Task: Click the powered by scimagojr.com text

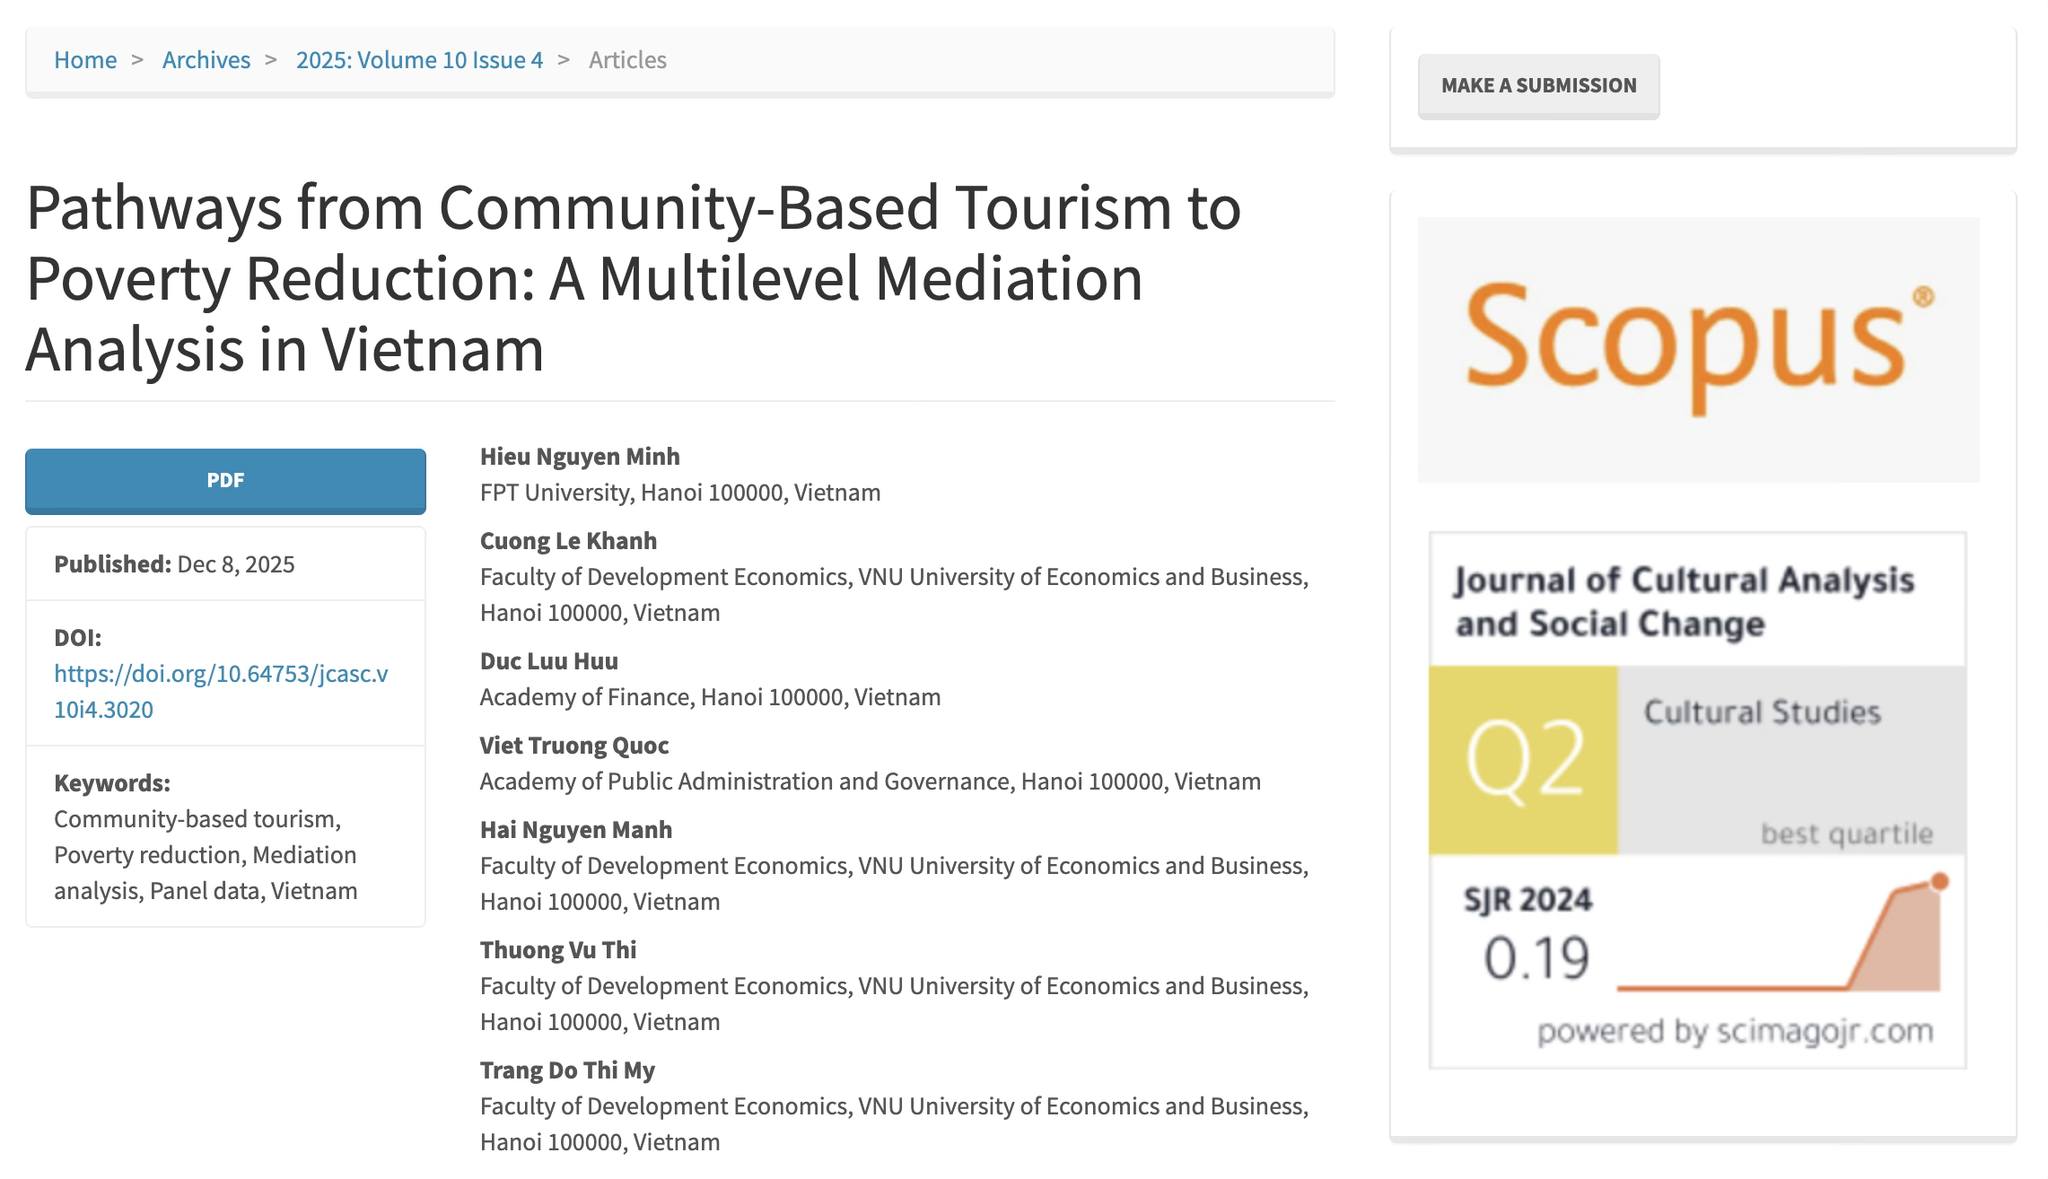Action: (x=1734, y=1031)
